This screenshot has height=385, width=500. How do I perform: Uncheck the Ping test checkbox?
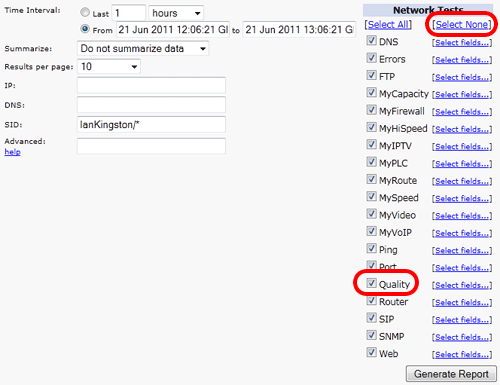click(371, 249)
